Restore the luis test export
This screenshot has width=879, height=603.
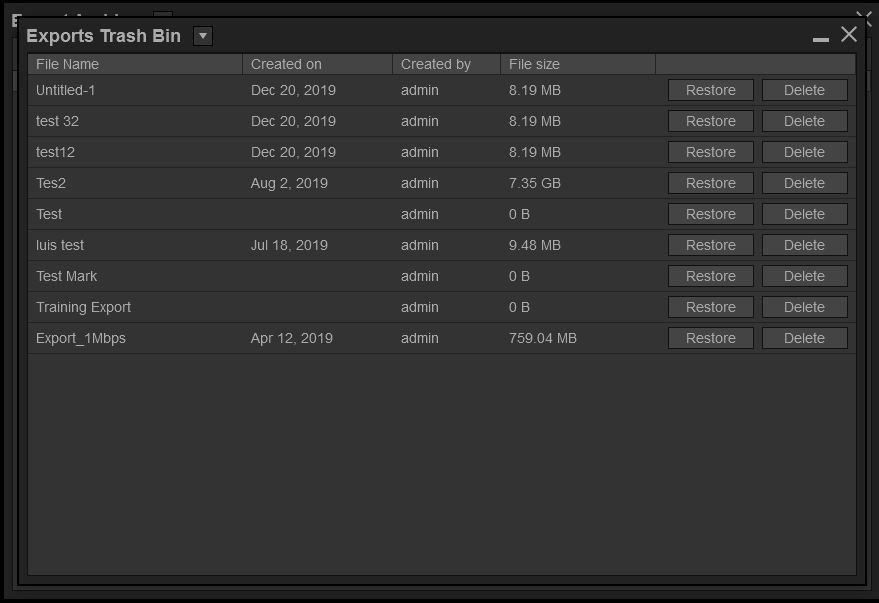click(710, 245)
